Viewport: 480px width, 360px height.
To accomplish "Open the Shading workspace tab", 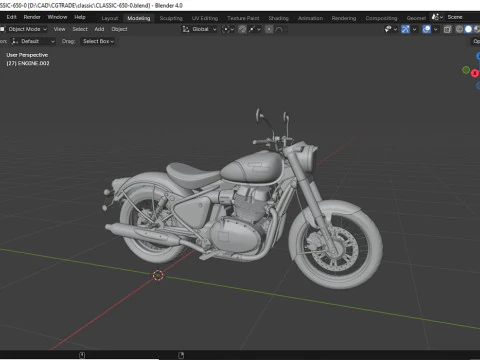I will click(x=278, y=18).
